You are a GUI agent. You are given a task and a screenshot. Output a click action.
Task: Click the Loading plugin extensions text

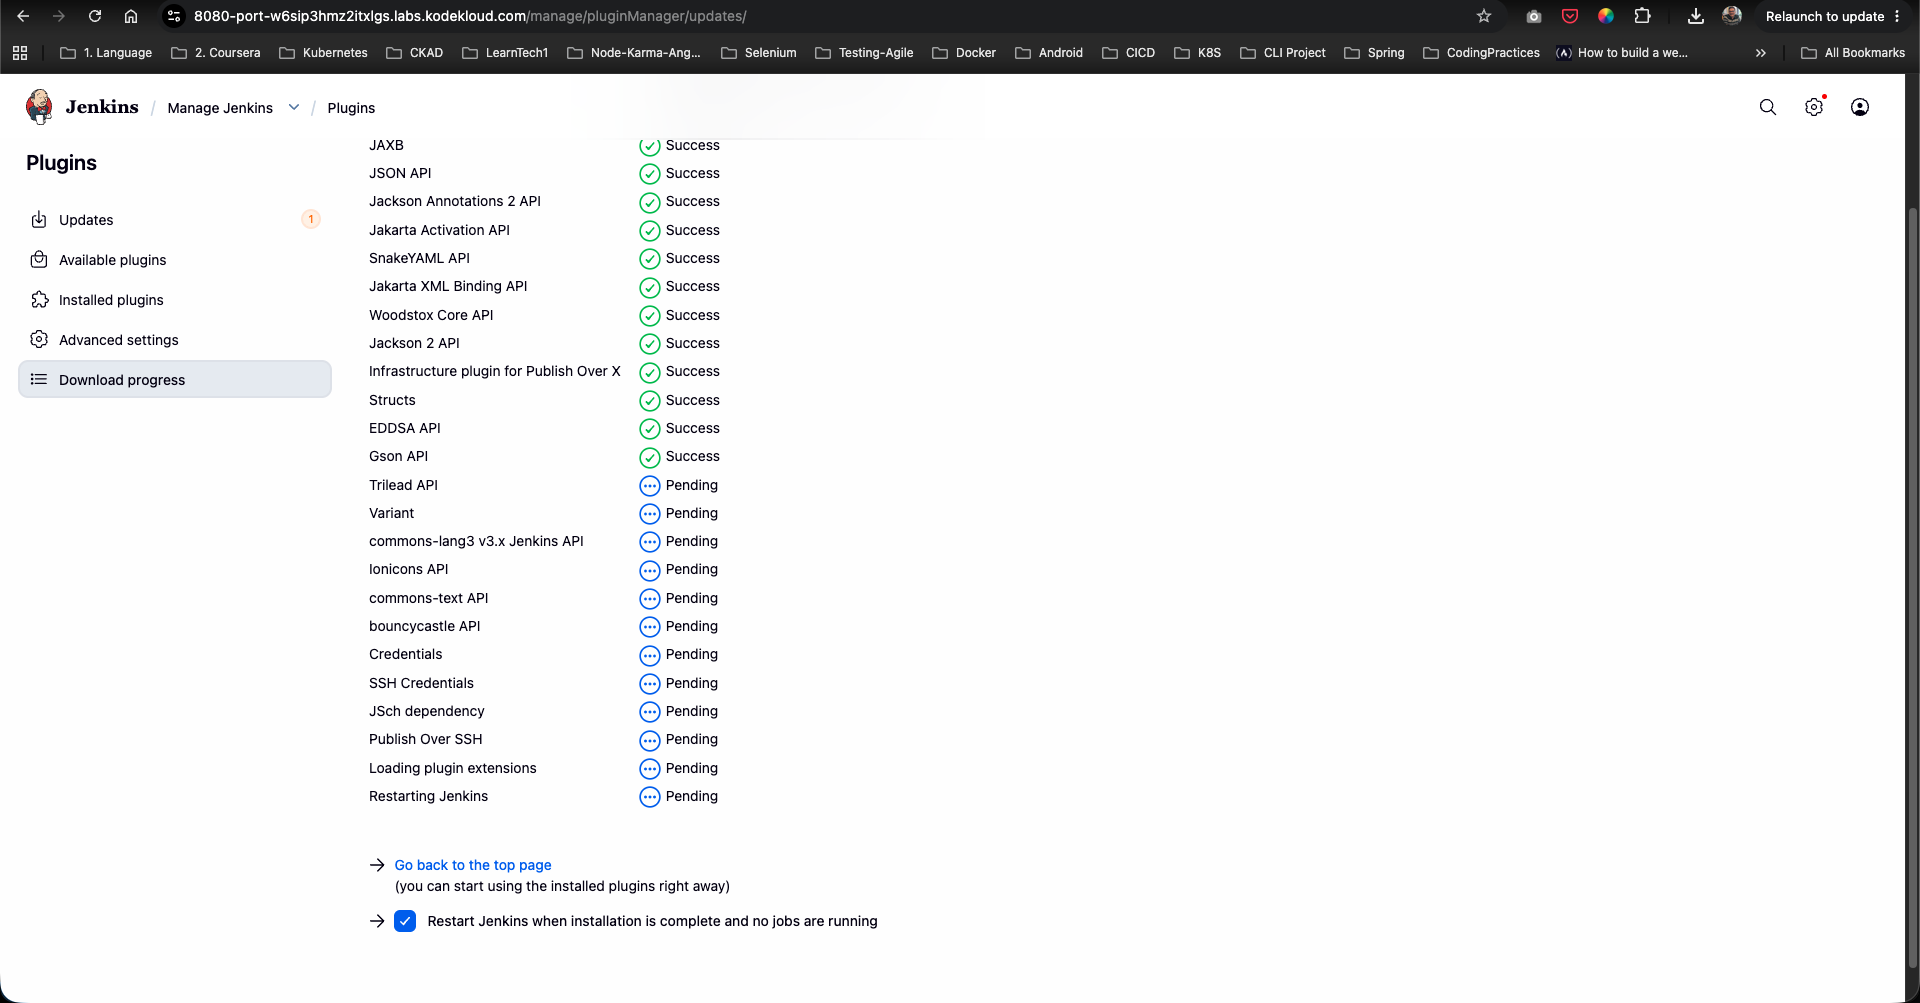pyautogui.click(x=452, y=768)
